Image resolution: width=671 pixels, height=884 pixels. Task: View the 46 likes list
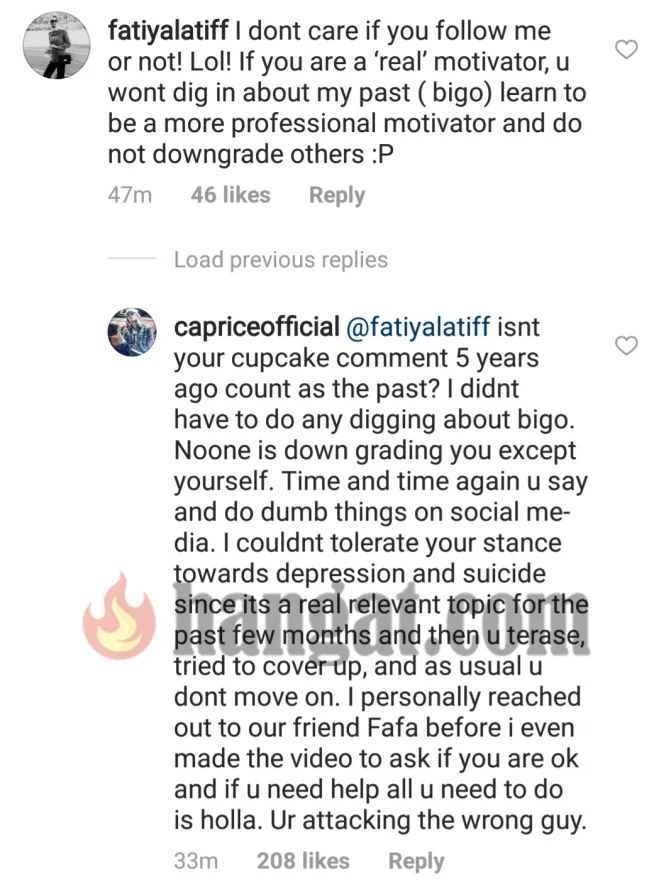(230, 195)
